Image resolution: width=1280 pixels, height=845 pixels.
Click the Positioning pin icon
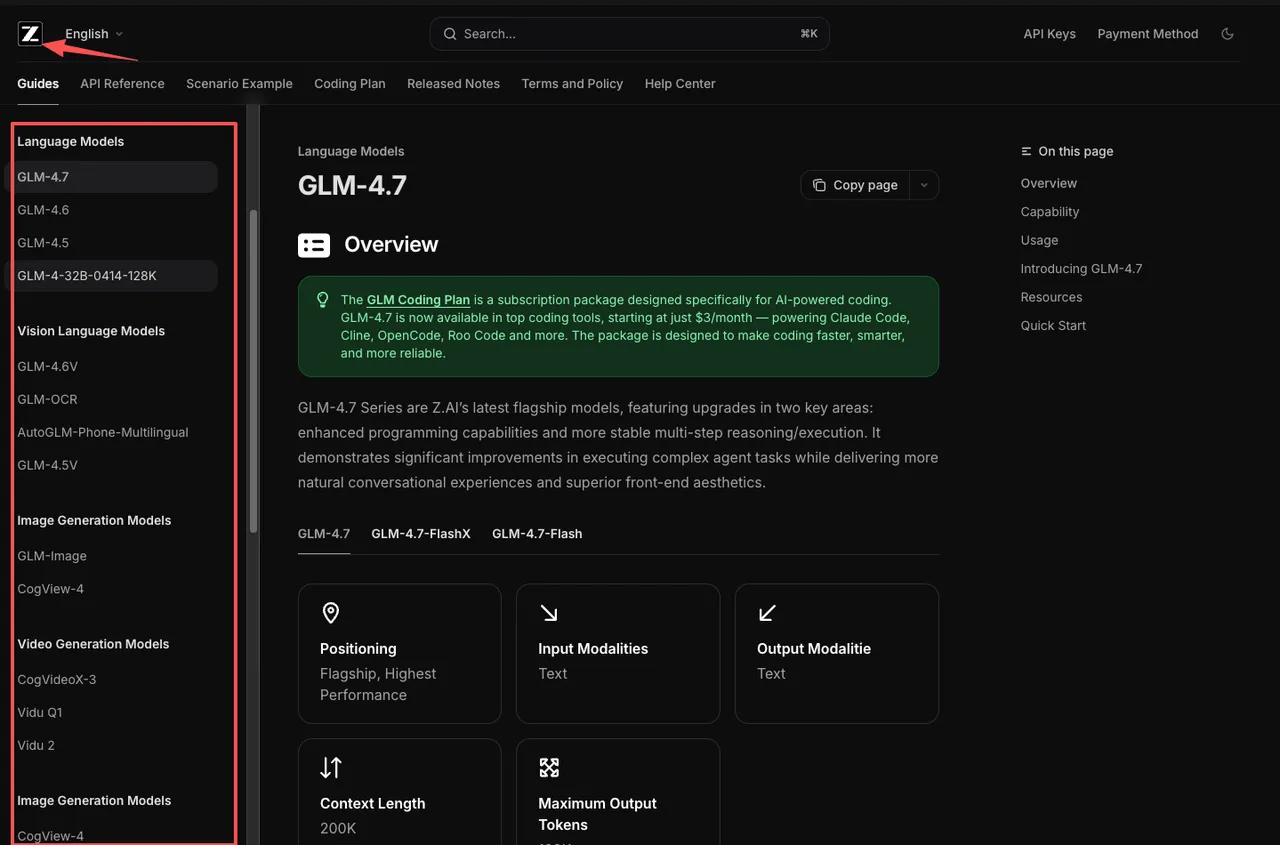click(331, 613)
